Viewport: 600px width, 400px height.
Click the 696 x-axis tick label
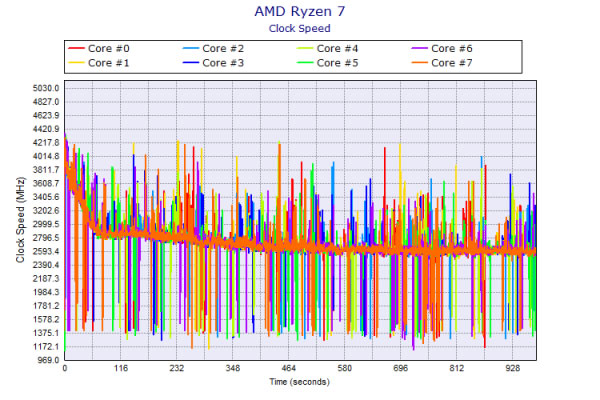click(401, 368)
